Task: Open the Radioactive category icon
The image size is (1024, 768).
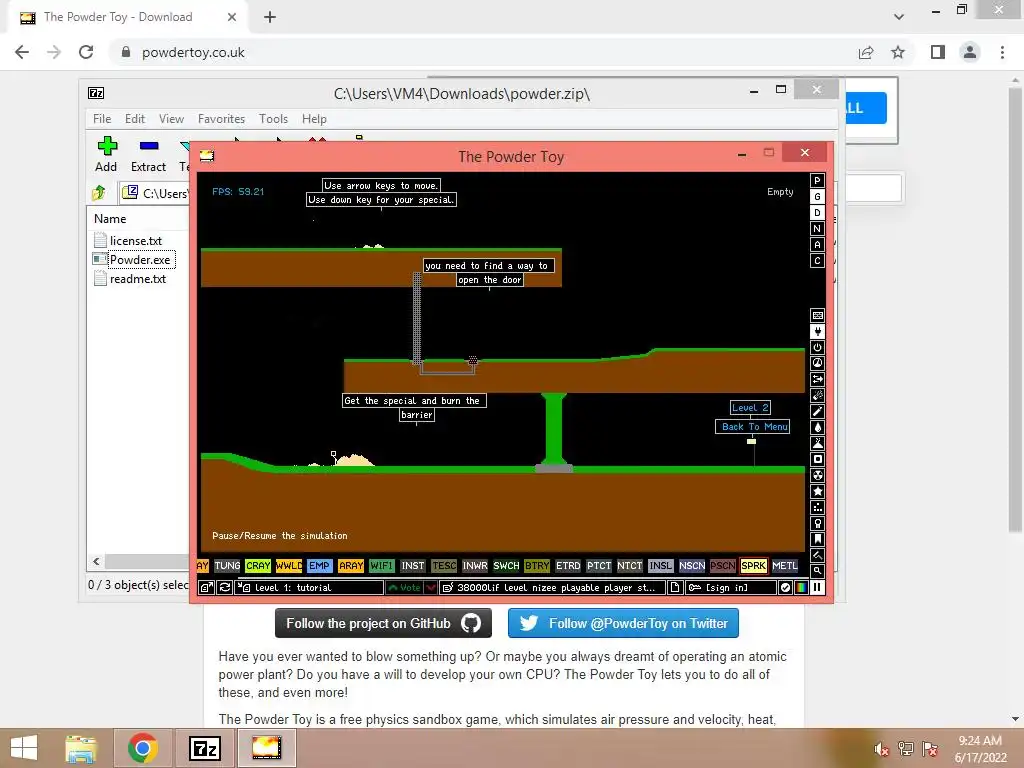Action: (x=817, y=475)
